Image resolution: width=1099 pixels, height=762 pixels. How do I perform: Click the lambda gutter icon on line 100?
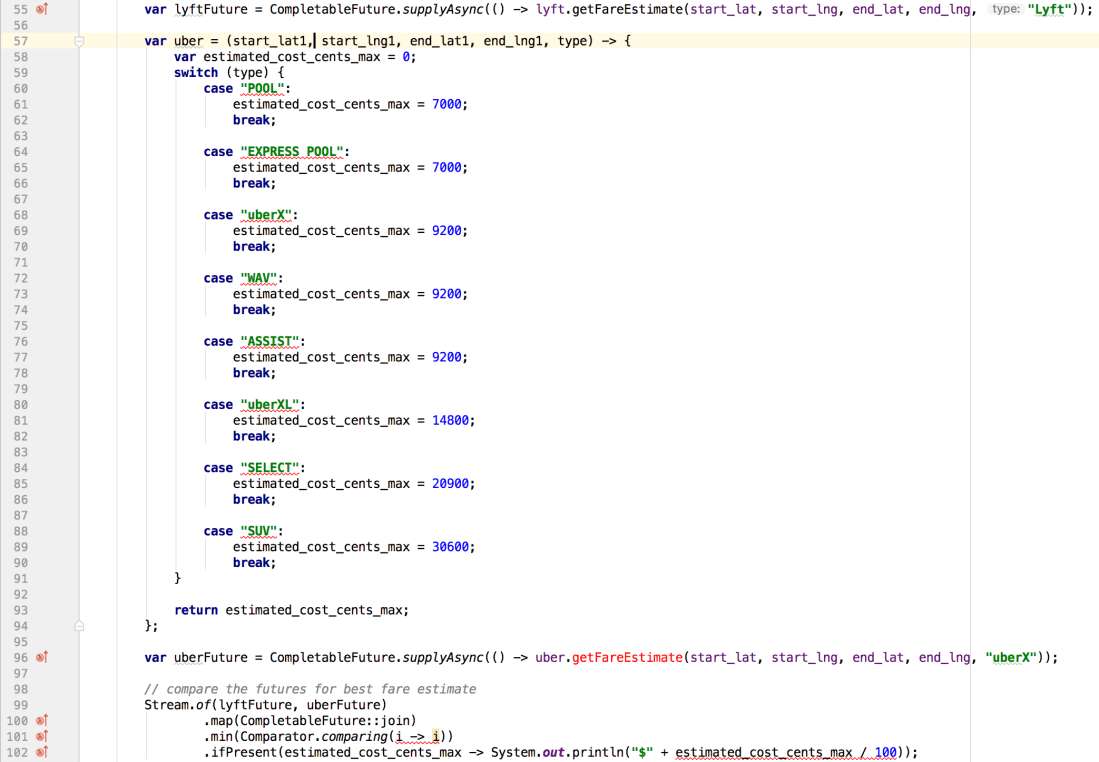tap(42, 720)
